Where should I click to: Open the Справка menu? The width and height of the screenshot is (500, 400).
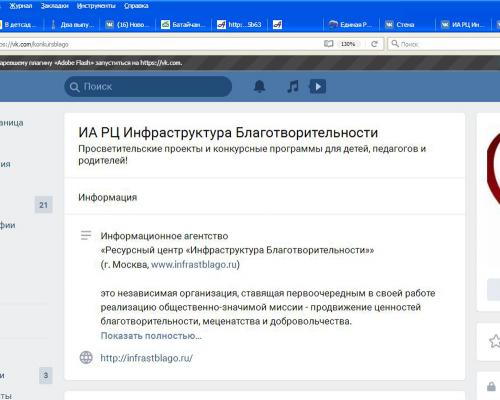click(136, 6)
